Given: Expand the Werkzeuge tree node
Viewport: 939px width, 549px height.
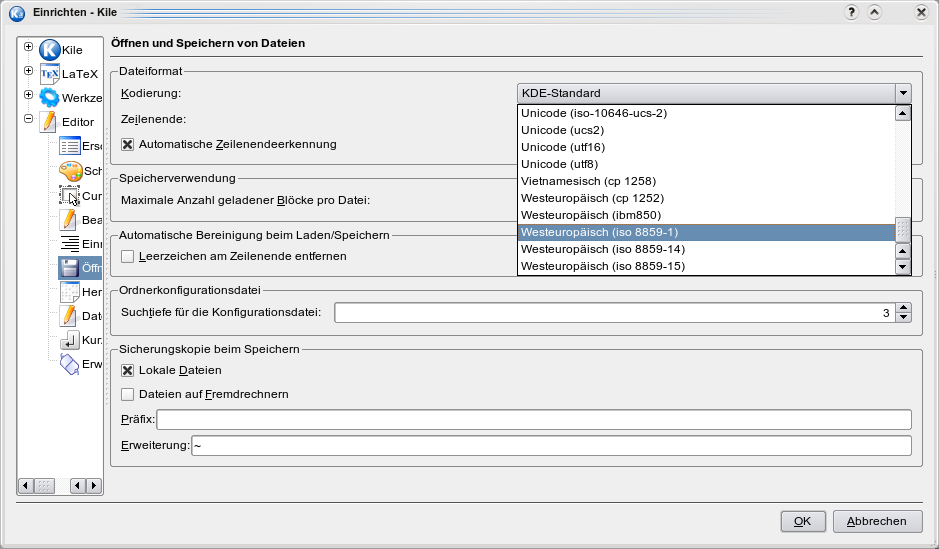Looking at the screenshot, I should point(28,95).
